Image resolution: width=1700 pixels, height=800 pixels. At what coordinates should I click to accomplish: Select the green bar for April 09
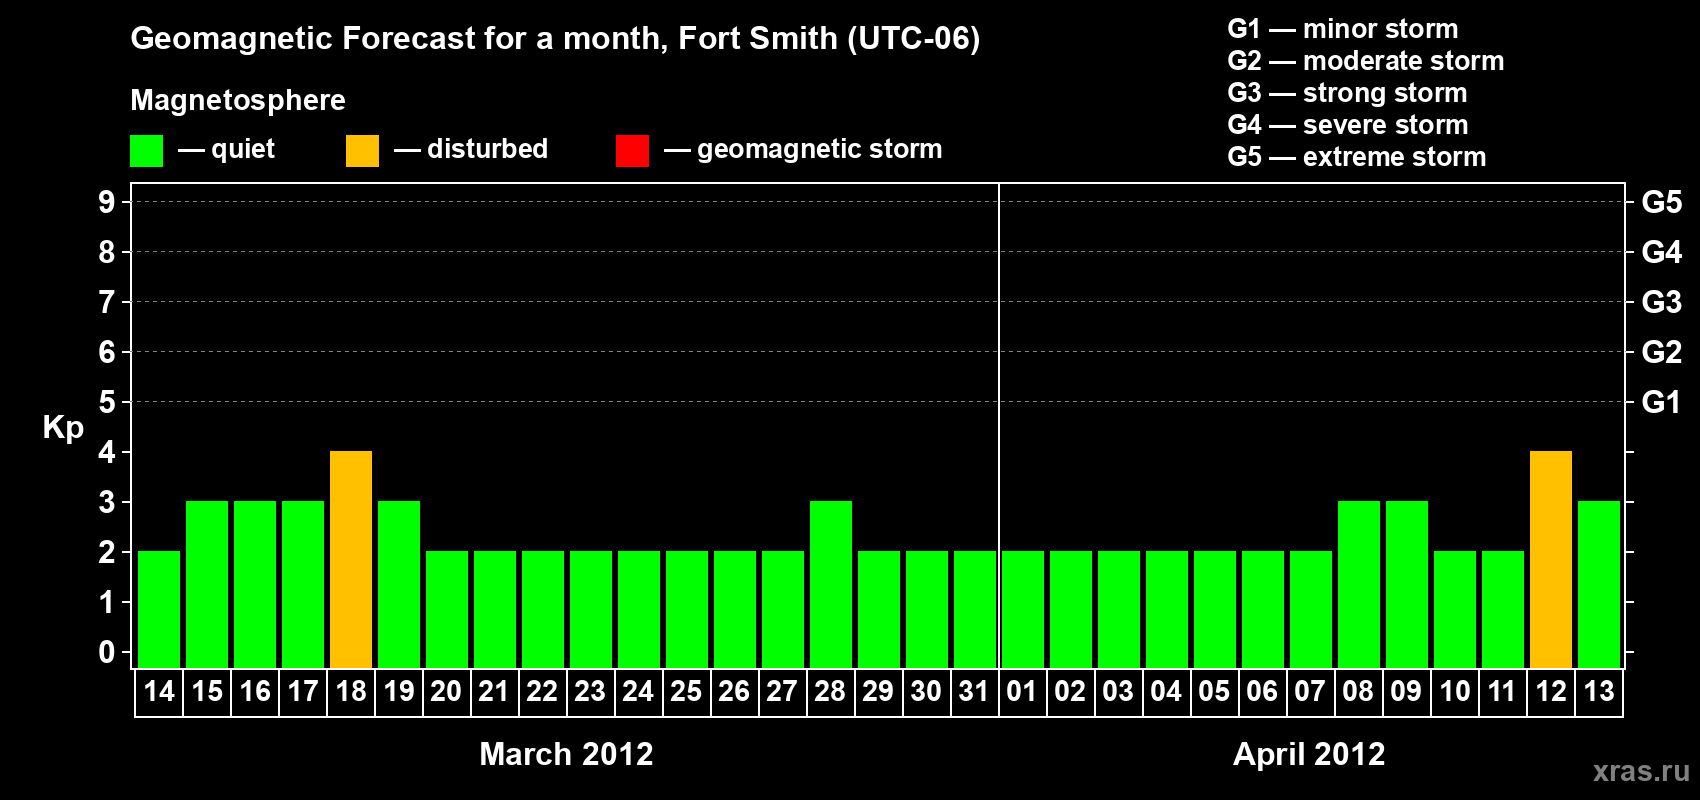[1407, 584]
